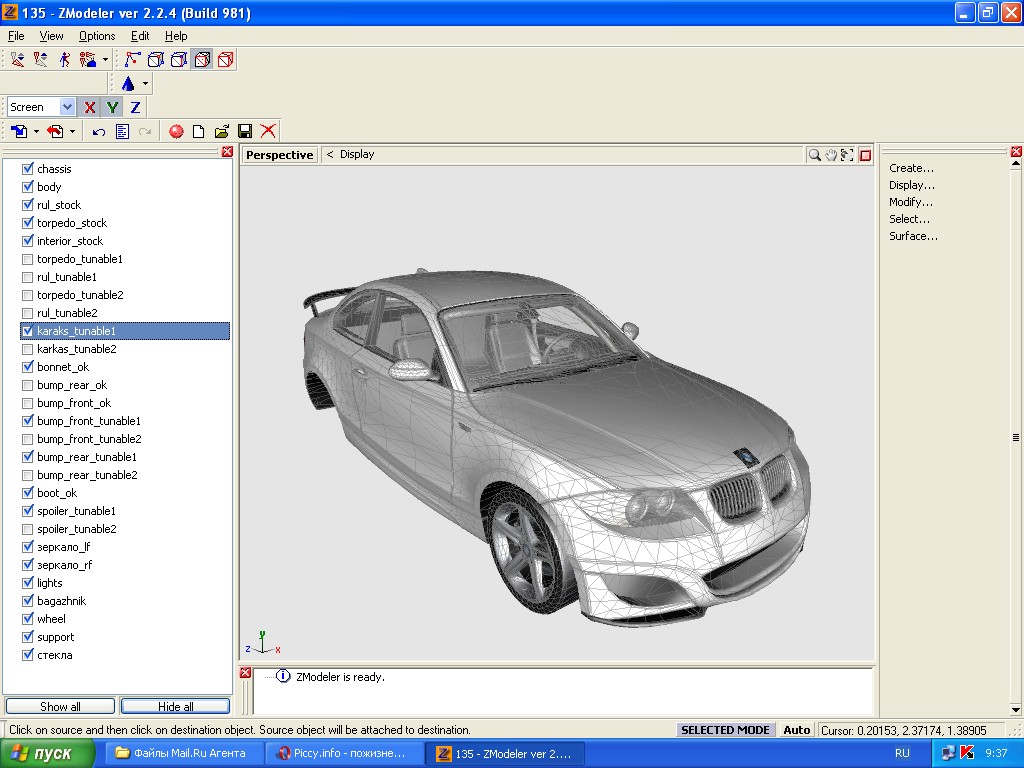Viewport: 1024px width, 768px height.
Task: Click the red X close scene icon
Action: click(268, 131)
